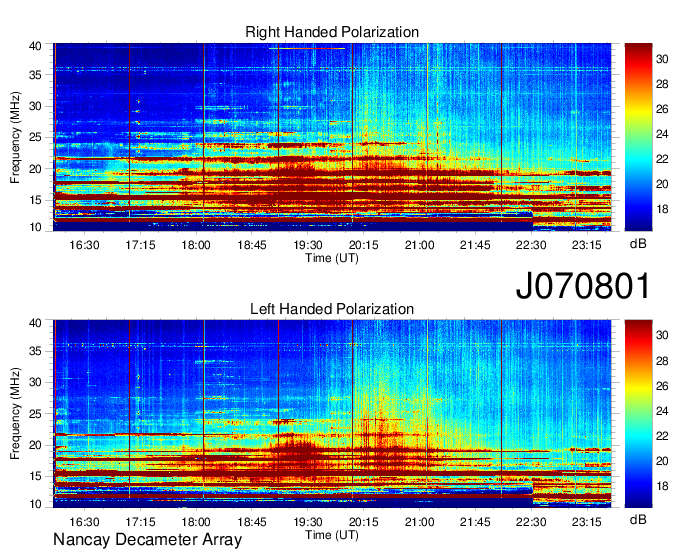Click the 10 MHz tick of Right Handed plot

(x=35, y=227)
